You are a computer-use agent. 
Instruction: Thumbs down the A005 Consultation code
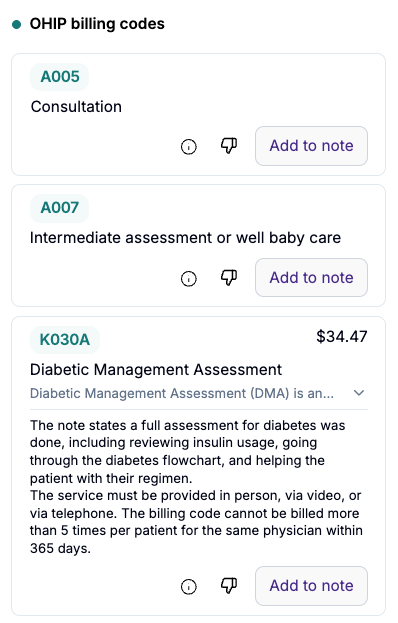(229, 146)
